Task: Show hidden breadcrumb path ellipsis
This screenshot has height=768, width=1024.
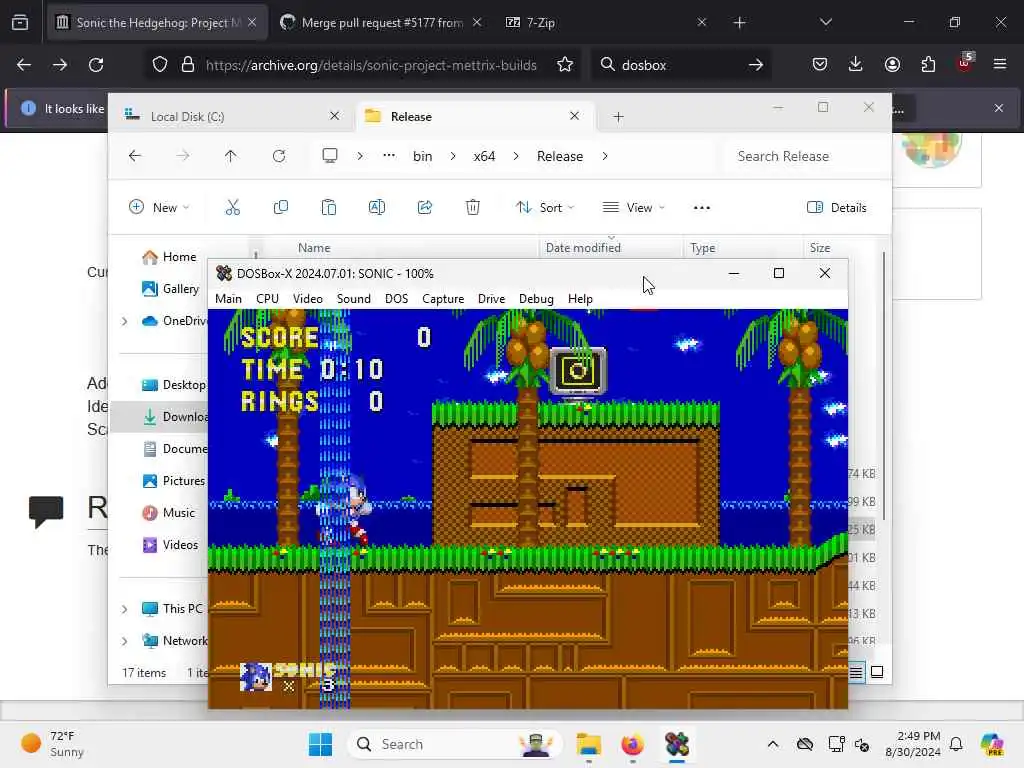Action: coord(389,155)
